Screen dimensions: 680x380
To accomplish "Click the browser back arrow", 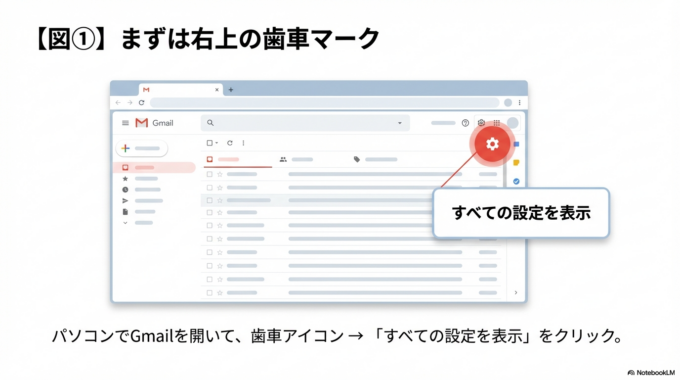I will (x=118, y=103).
